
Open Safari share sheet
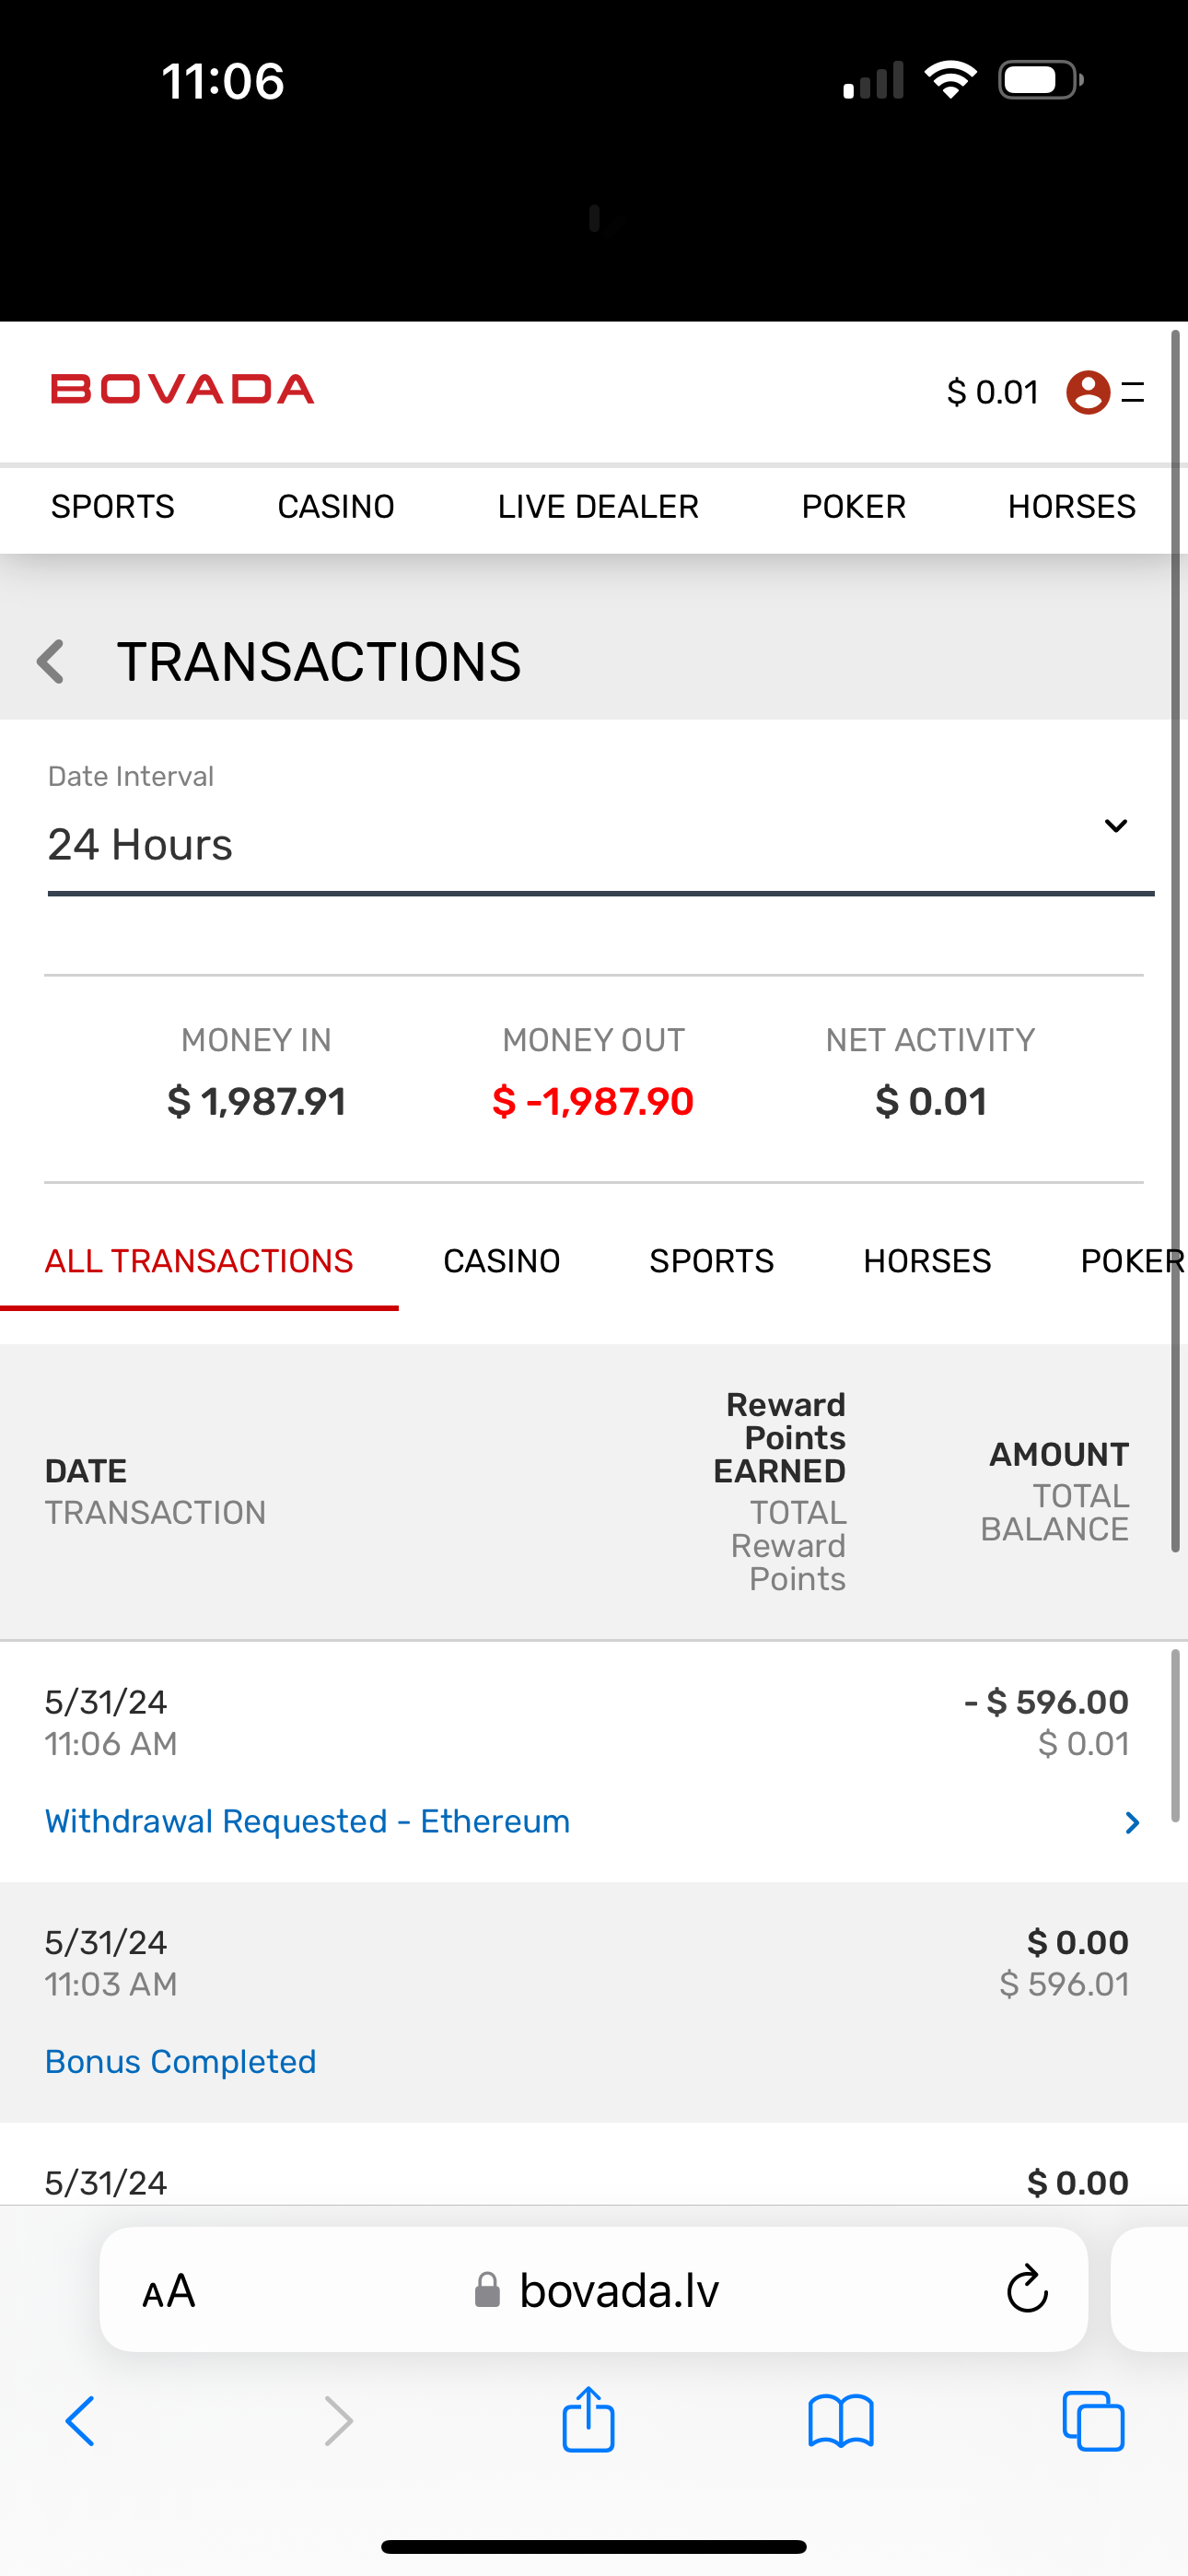tap(588, 2421)
